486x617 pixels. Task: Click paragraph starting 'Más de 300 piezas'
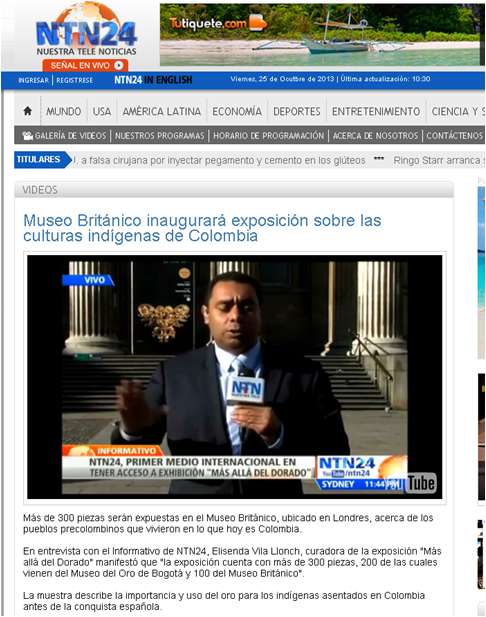pos(228,523)
